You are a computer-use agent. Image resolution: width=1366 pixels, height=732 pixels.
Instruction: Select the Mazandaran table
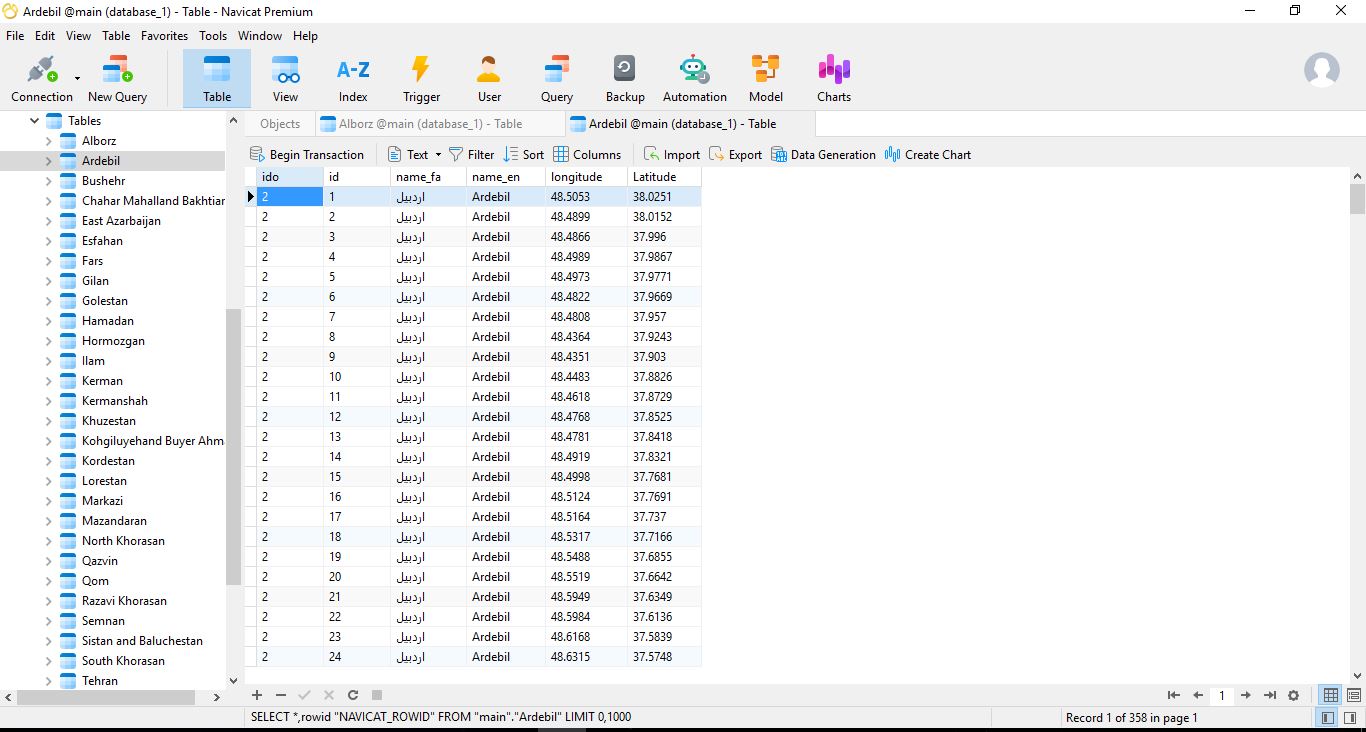pyautogui.click(x=114, y=521)
